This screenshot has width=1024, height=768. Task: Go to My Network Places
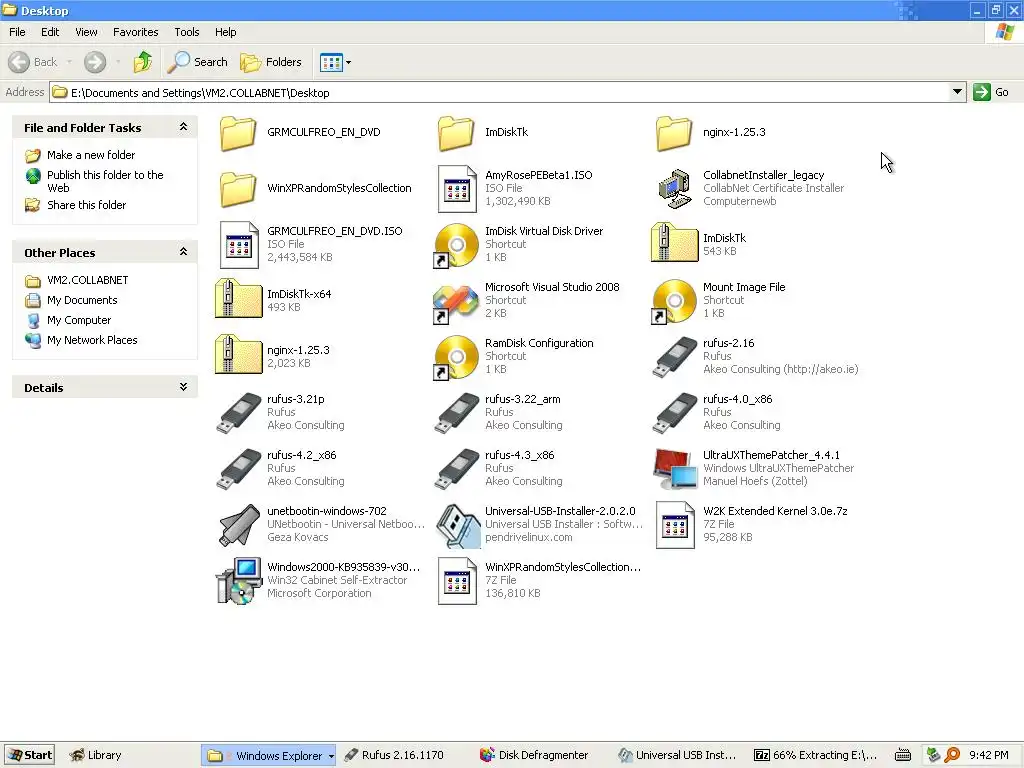click(x=92, y=340)
